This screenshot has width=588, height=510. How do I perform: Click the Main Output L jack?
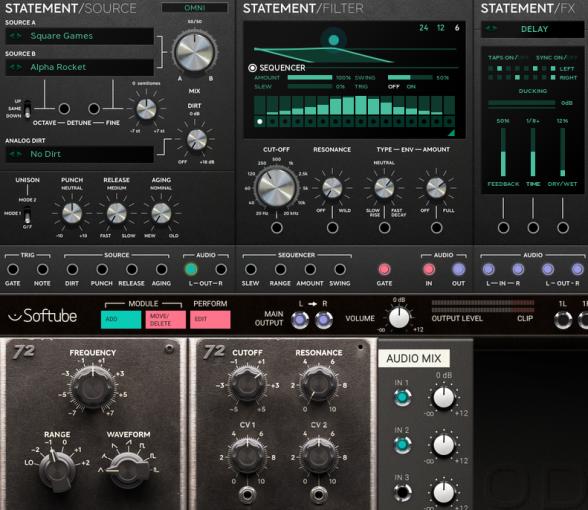click(300, 320)
